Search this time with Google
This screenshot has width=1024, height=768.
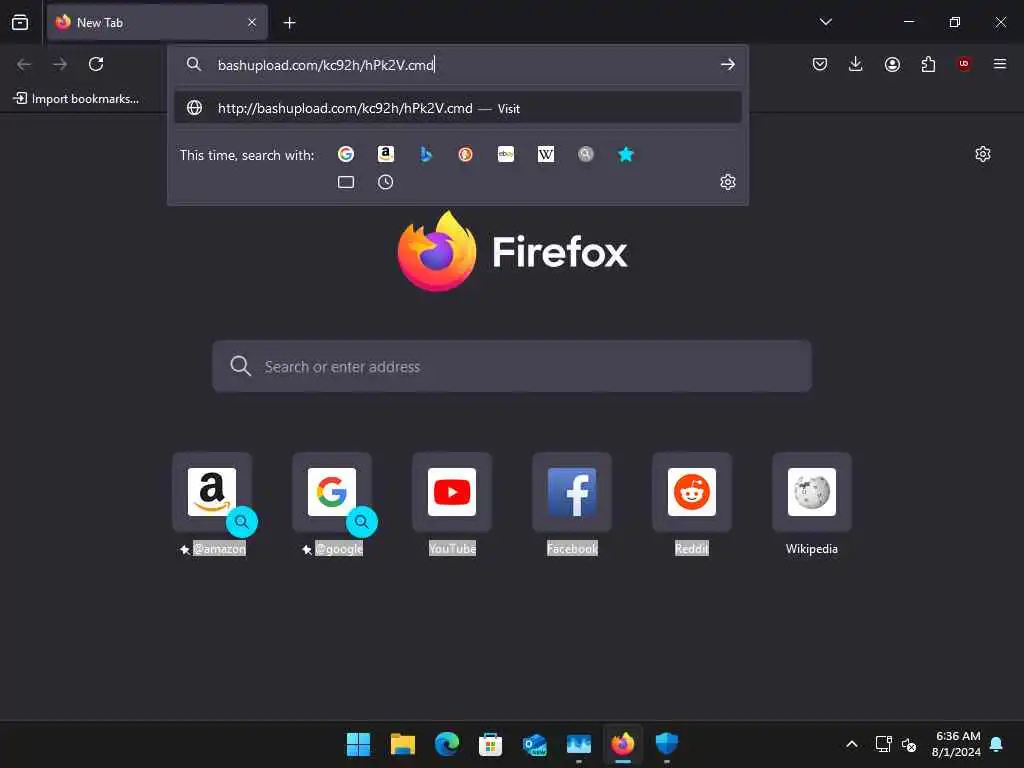[x=346, y=154]
